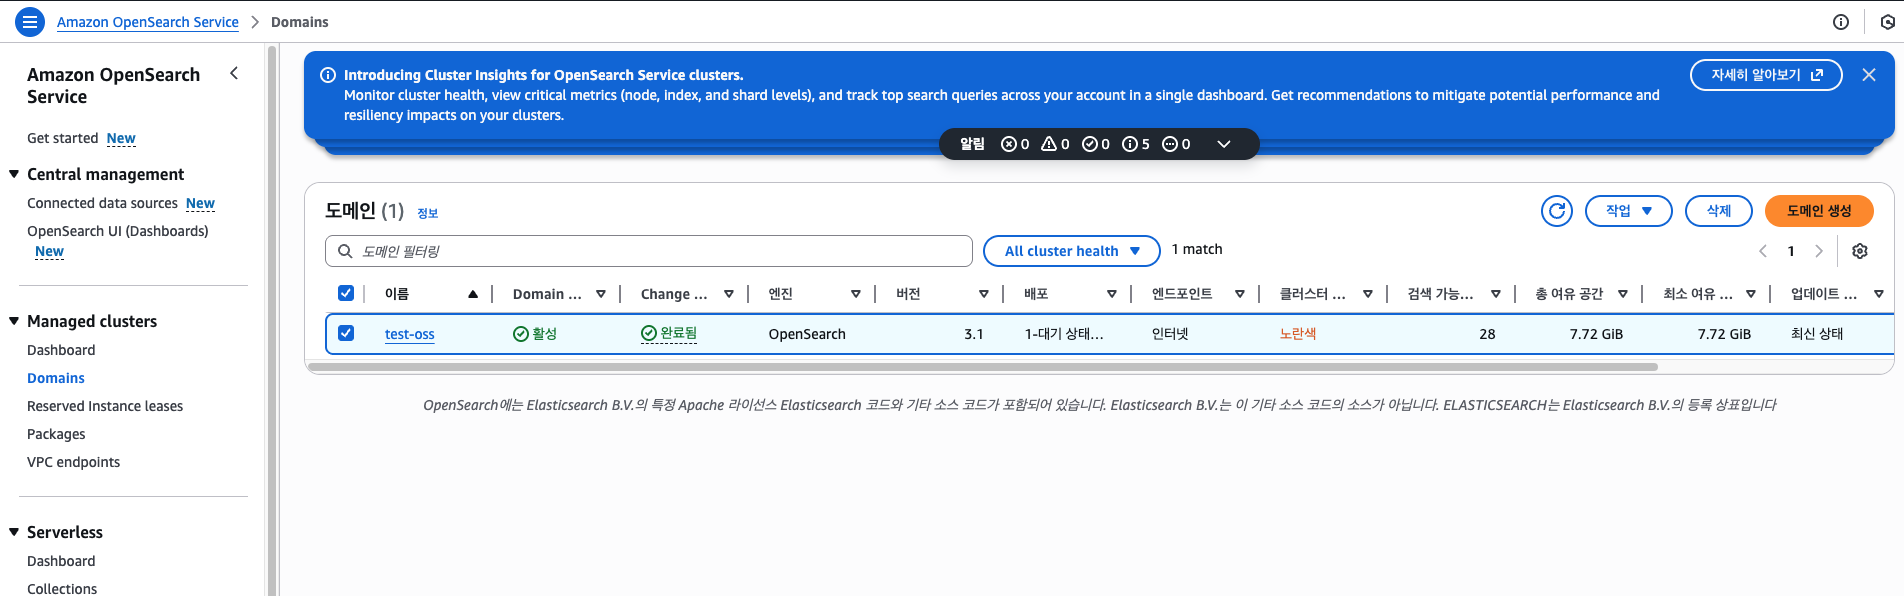Click the 도메인 생성 button
Image resolution: width=1904 pixels, height=596 pixels.
[x=1819, y=211]
